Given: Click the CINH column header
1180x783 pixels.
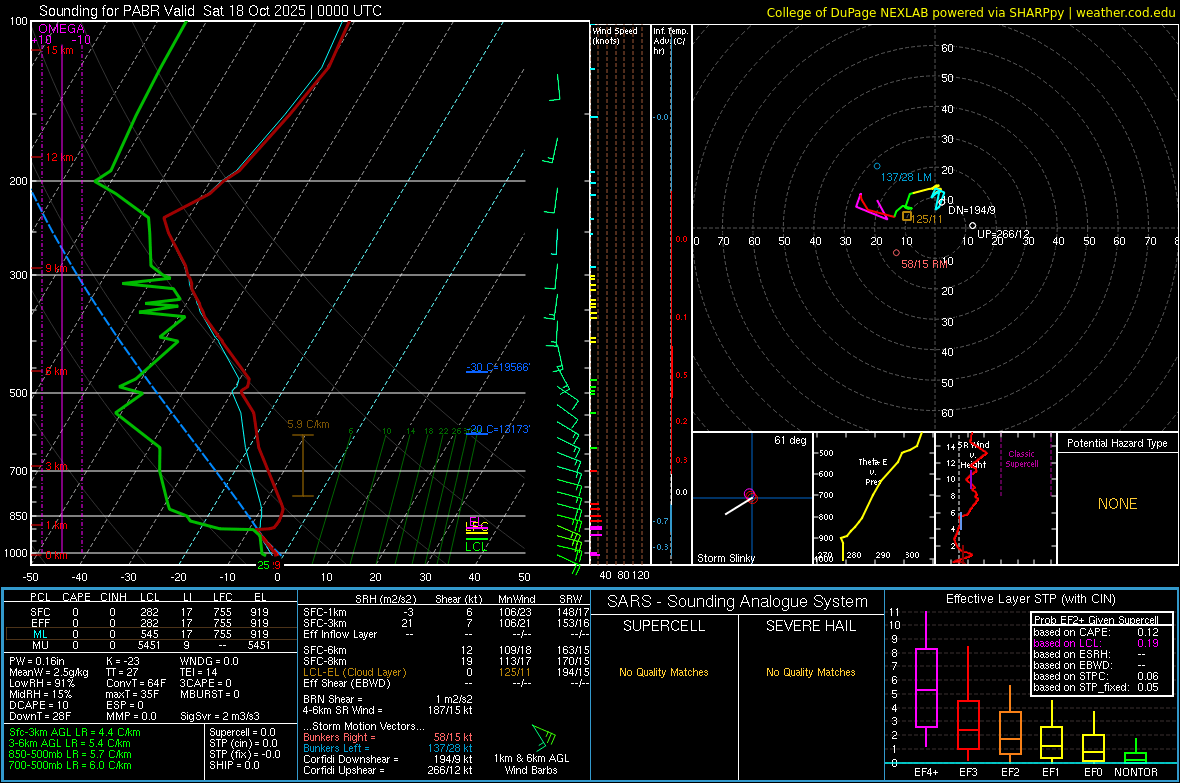Looking at the screenshot, I should 114,597.
